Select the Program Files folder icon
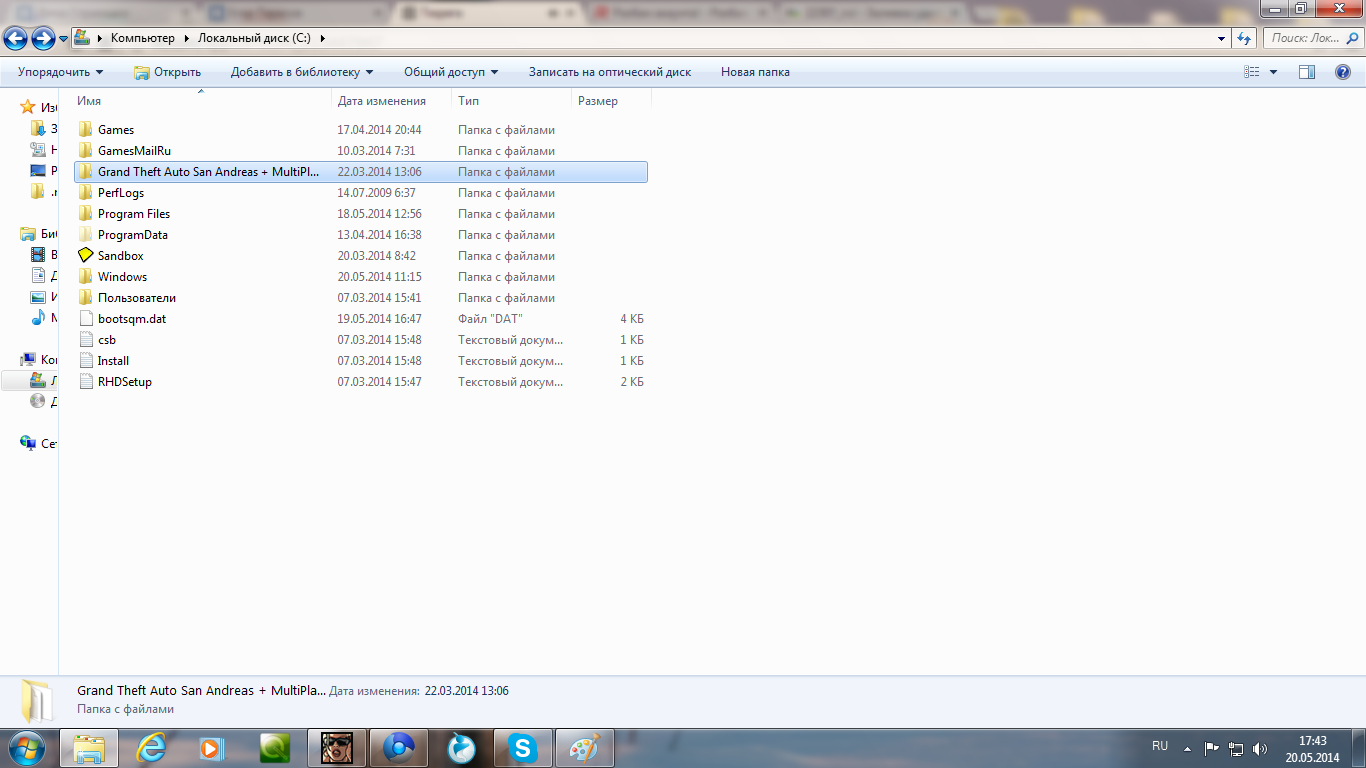The image size is (1366, 768). 85,214
